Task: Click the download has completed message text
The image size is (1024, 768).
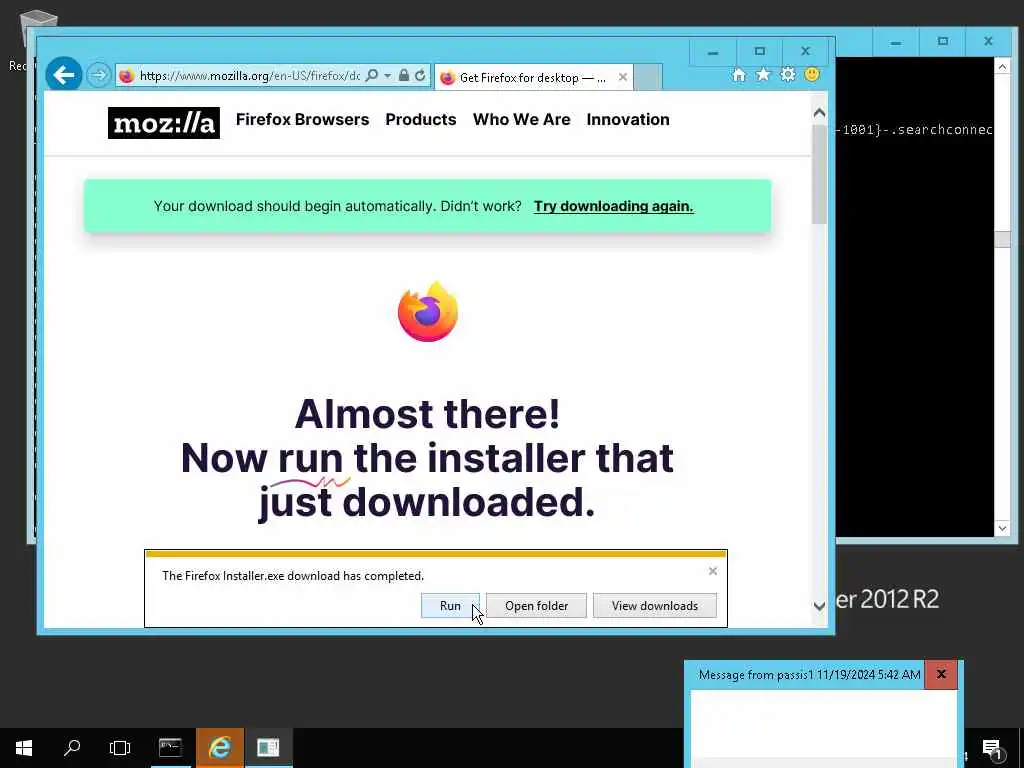Action: coord(293,575)
